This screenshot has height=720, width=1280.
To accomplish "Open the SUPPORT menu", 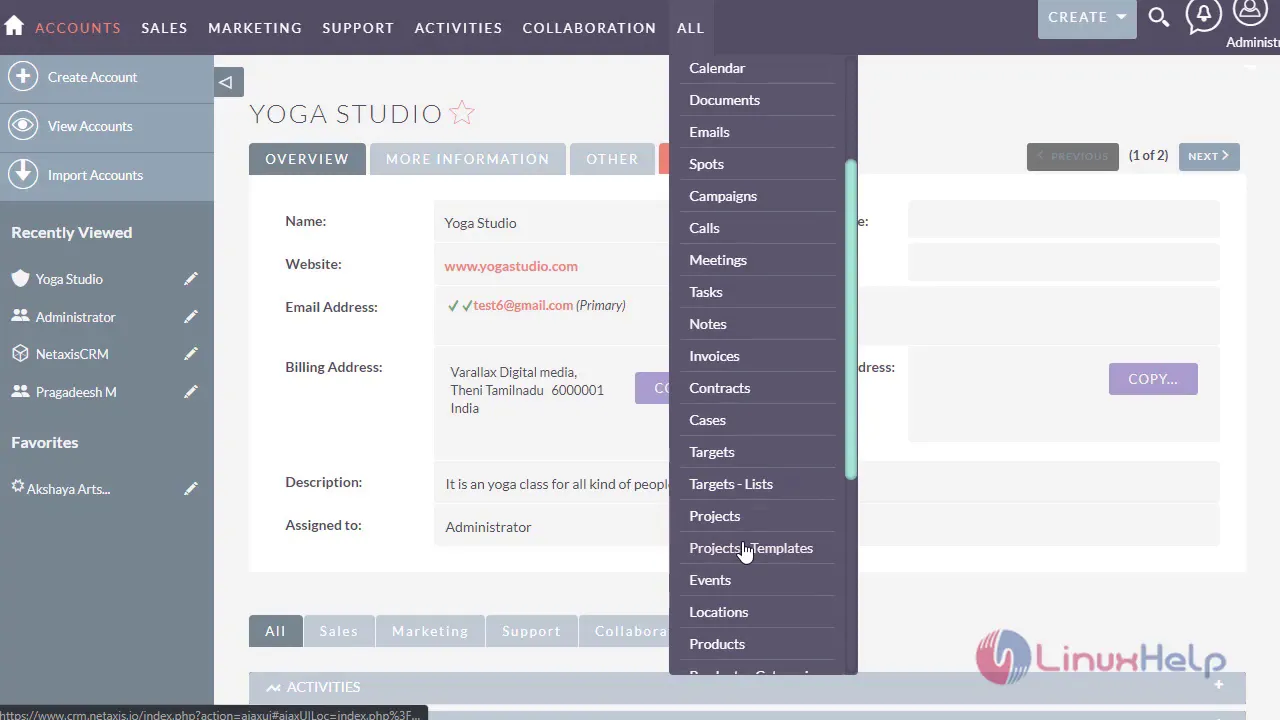I will click(x=358, y=28).
